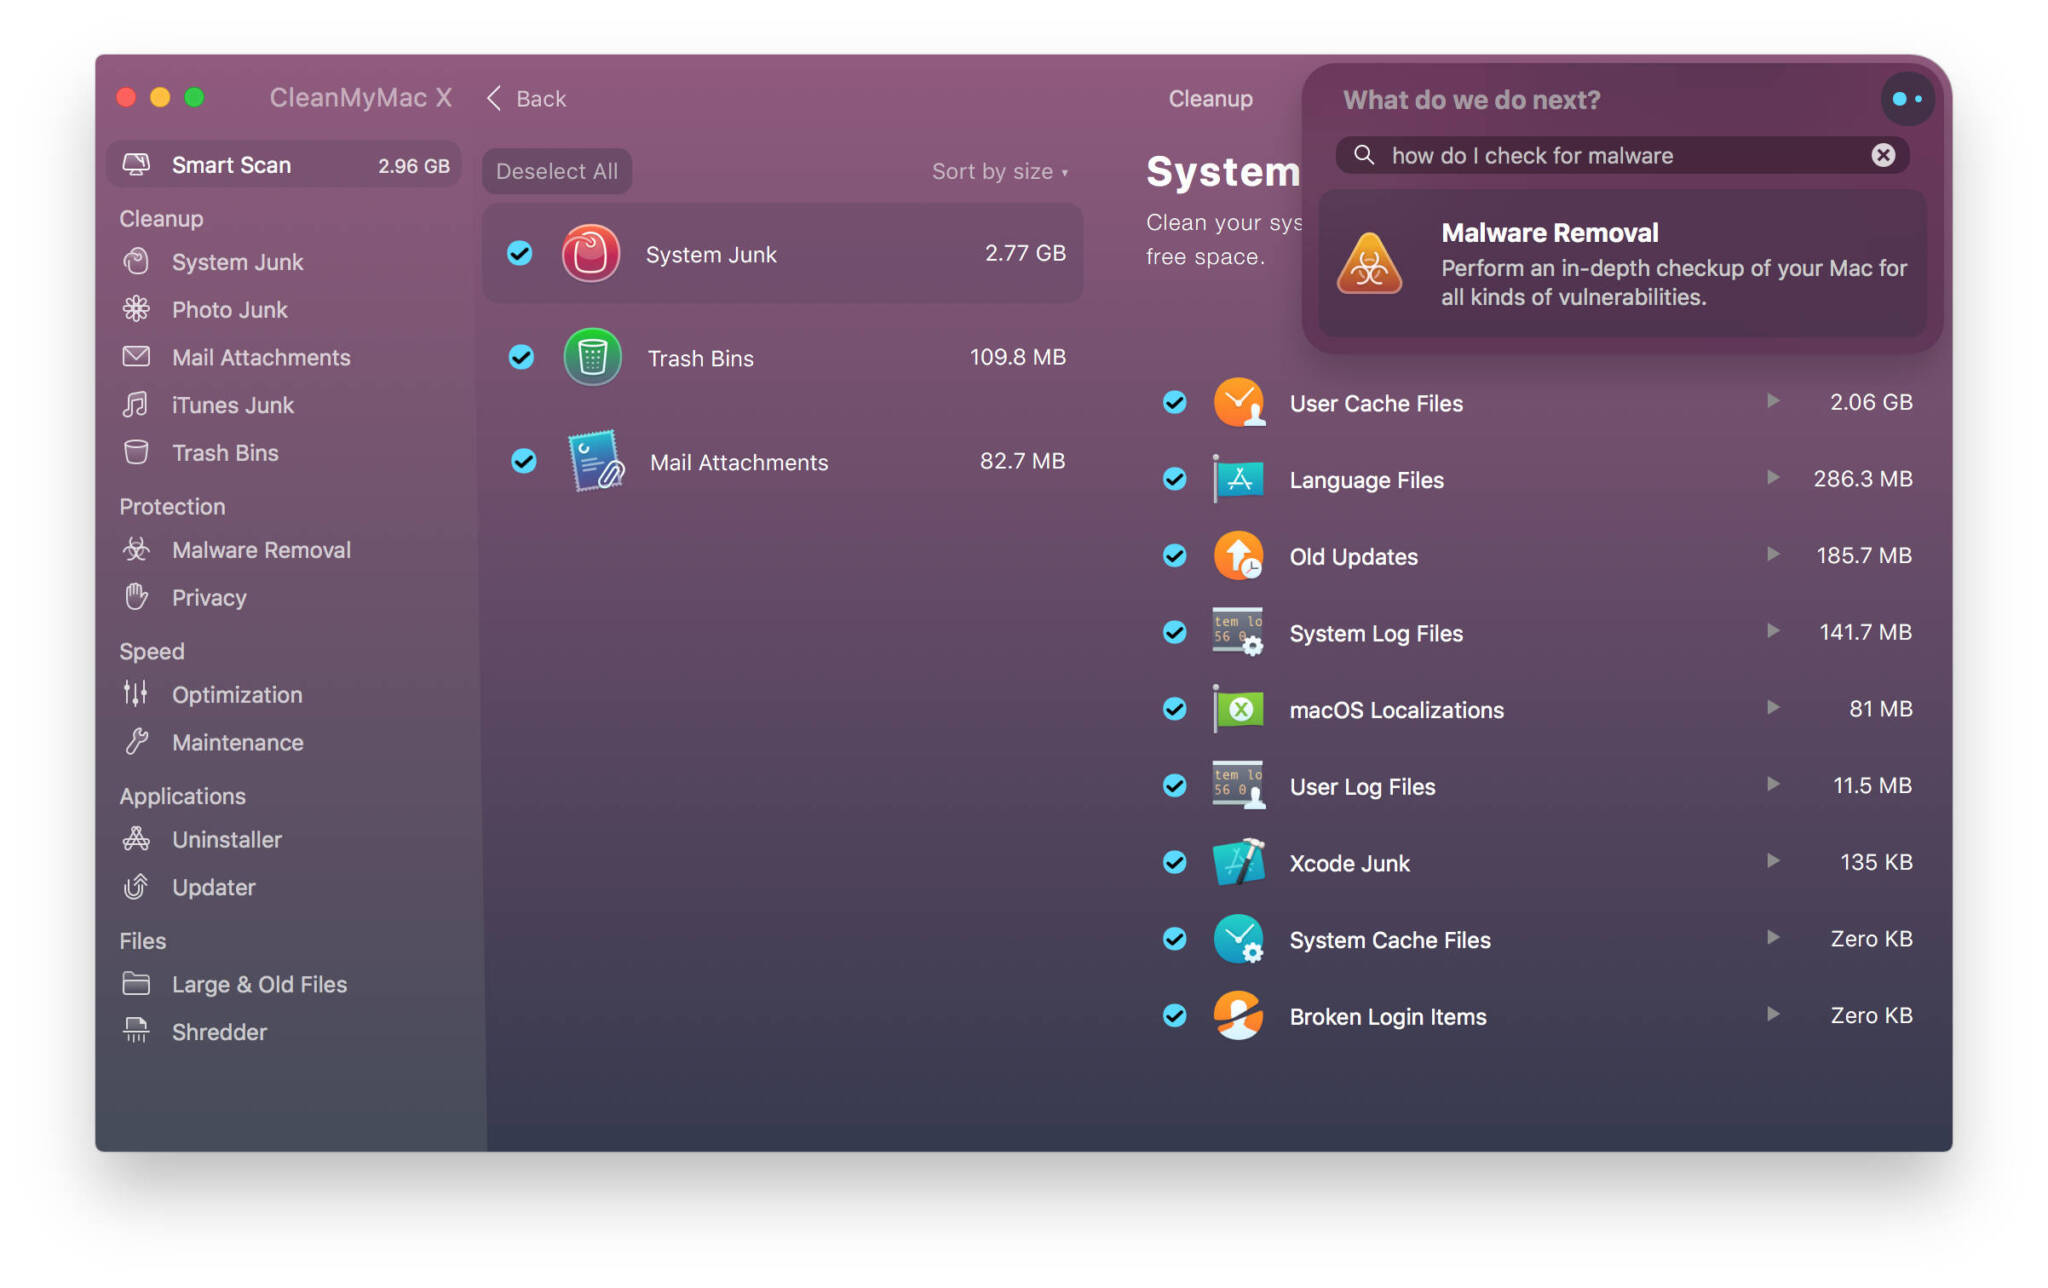Select the Photo Junk flower icon
The image size is (2048, 1288).
136,310
